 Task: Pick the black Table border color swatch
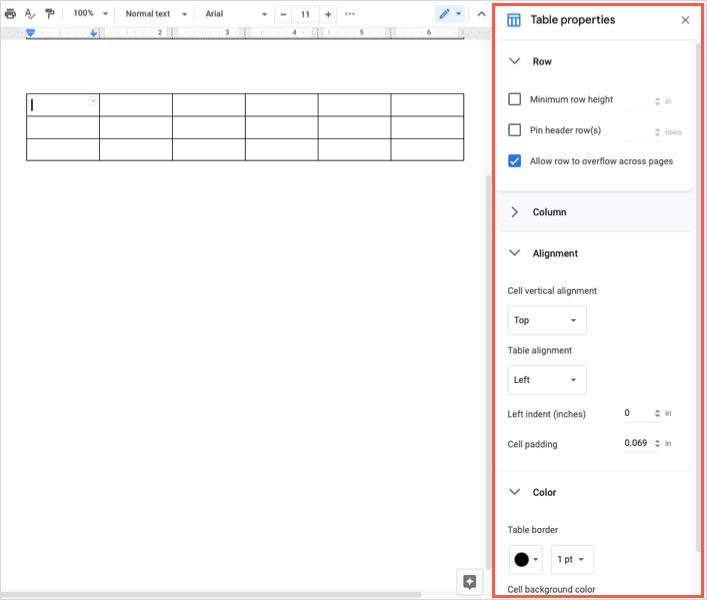[x=525, y=559]
